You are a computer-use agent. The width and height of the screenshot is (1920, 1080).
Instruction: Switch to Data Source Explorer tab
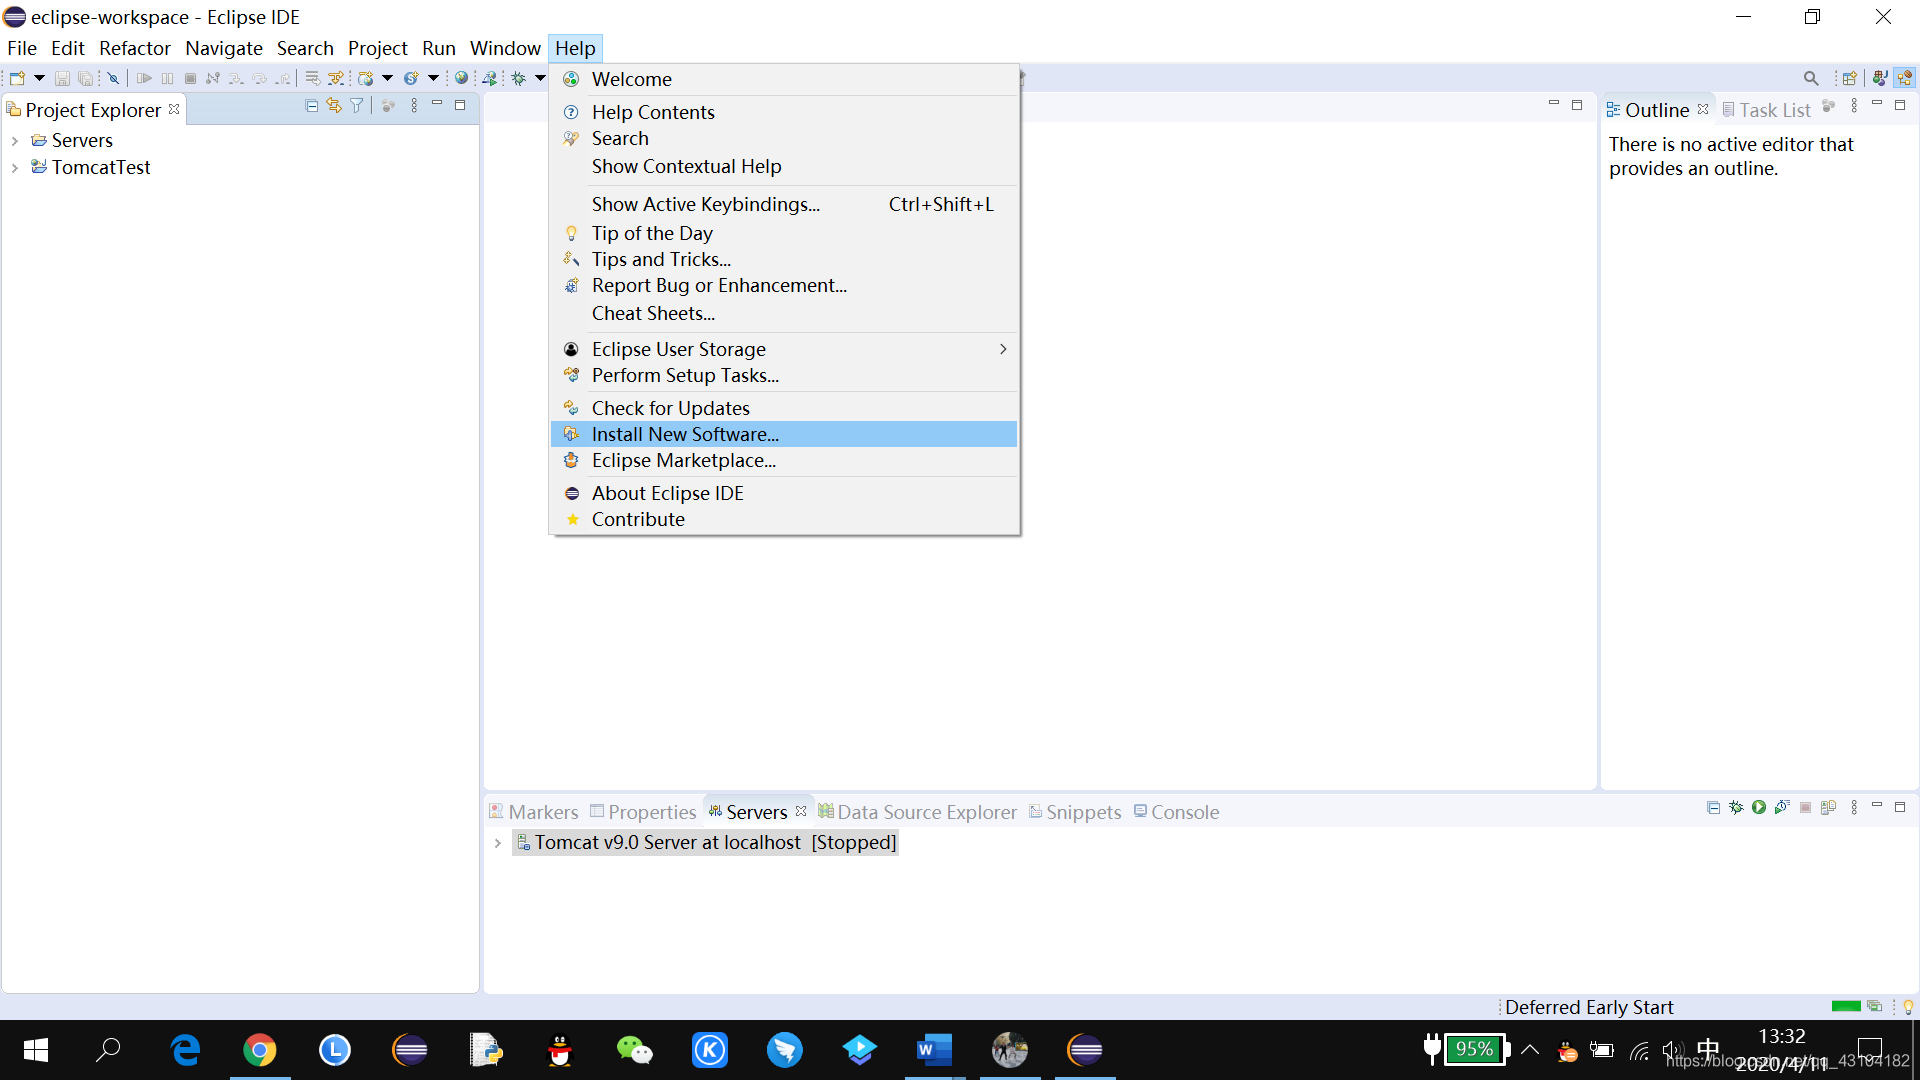click(917, 812)
